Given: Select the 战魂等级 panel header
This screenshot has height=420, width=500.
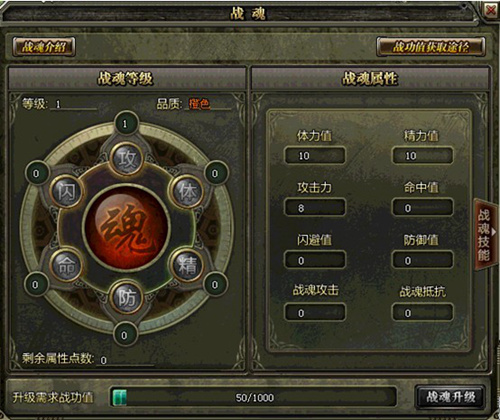Looking at the screenshot, I should click(x=126, y=79).
